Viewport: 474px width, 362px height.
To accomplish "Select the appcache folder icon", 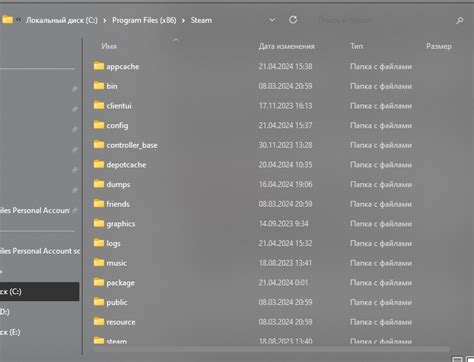I will (x=99, y=66).
